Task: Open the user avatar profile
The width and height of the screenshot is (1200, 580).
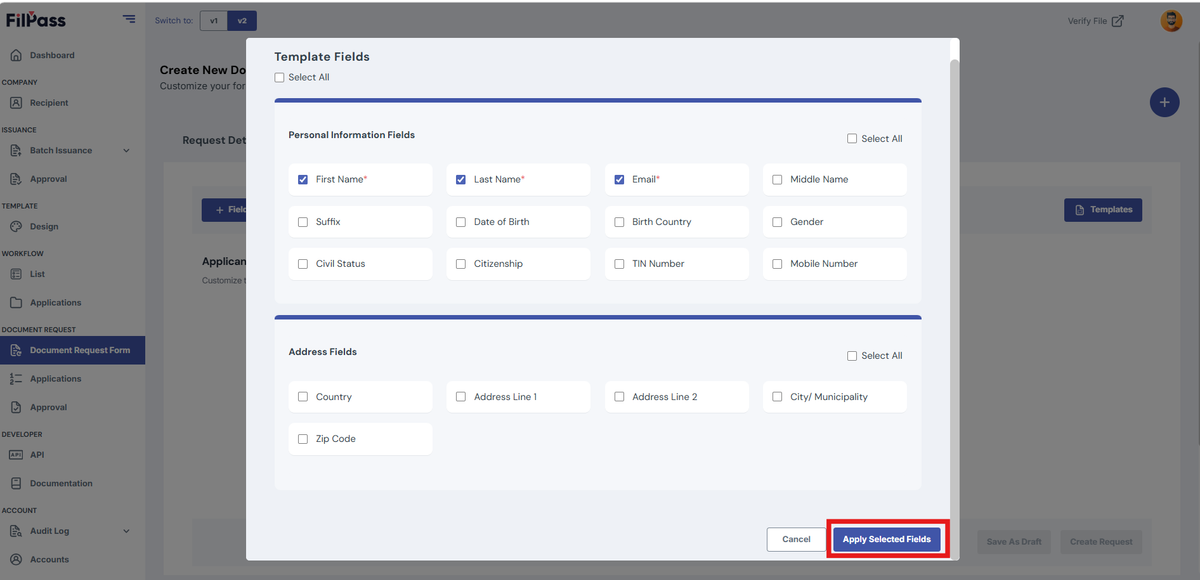Action: 1171,21
